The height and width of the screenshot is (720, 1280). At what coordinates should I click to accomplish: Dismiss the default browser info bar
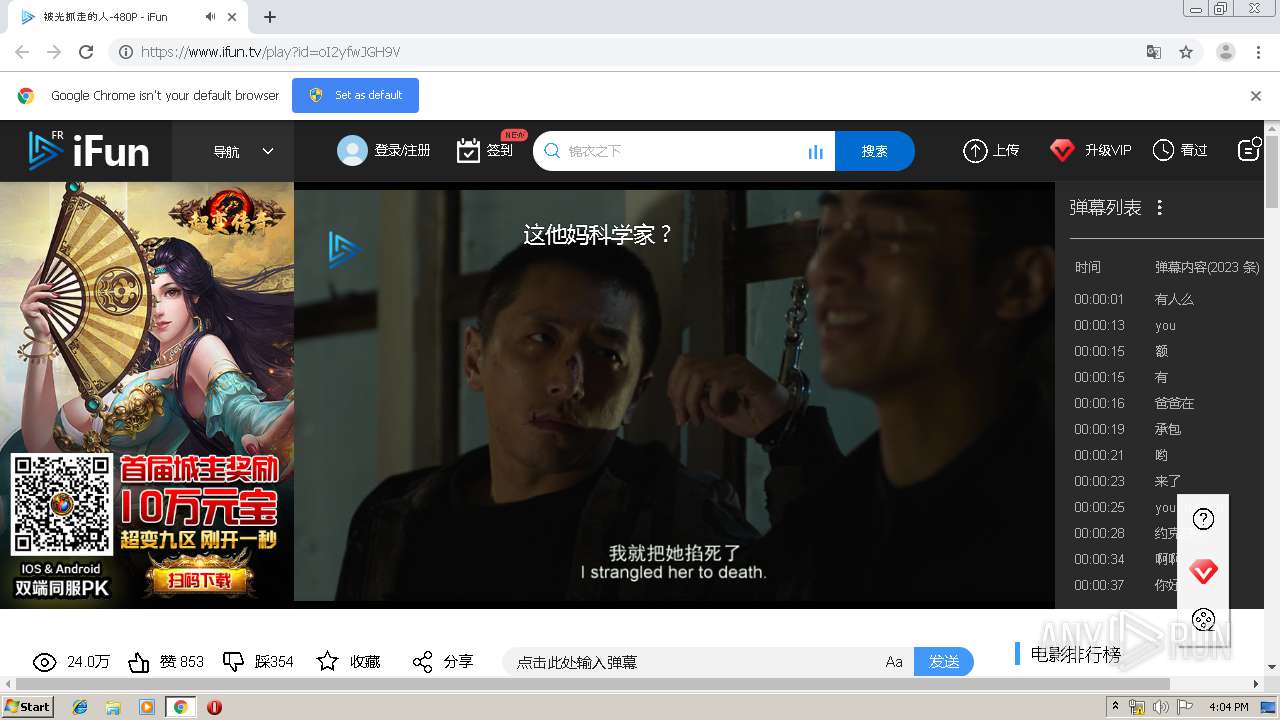(1256, 96)
